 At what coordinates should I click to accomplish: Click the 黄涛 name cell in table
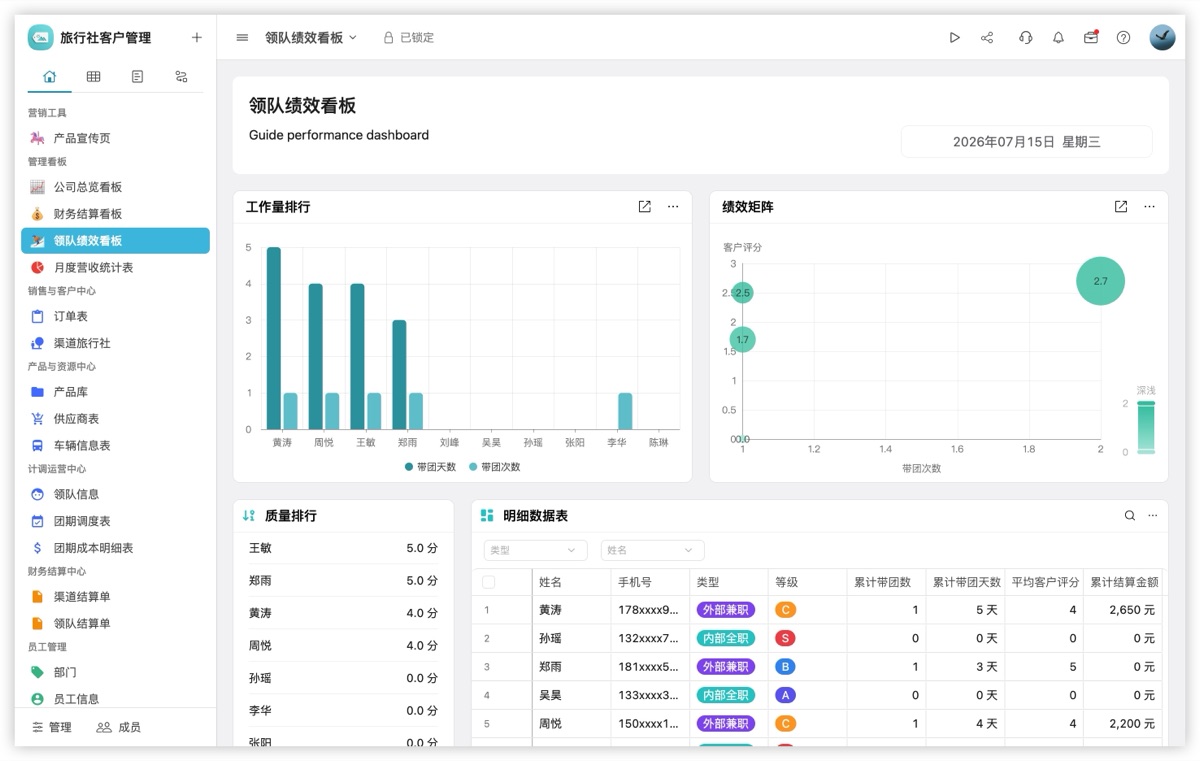pyautogui.click(x=572, y=610)
